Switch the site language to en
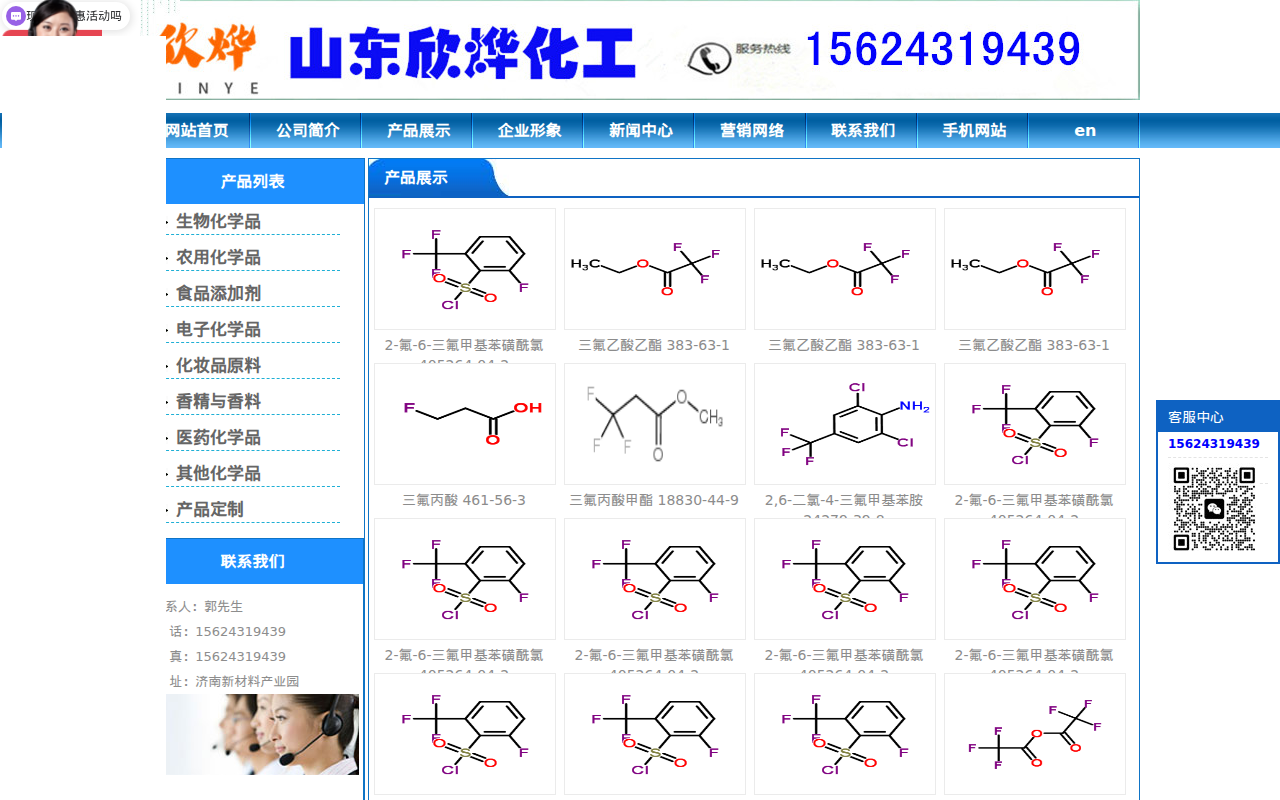Screen dimensions: 1280x800 [1084, 130]
